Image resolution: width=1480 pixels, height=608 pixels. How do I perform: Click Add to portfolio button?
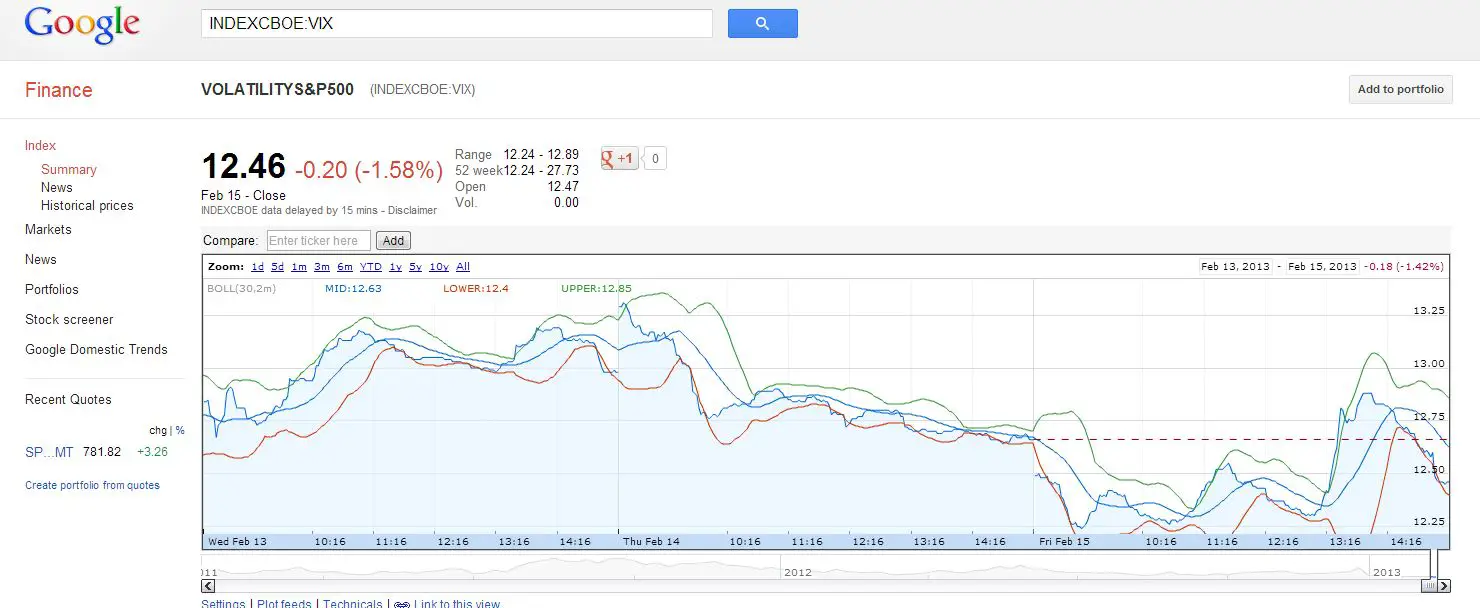click(x=1400, y=89)
